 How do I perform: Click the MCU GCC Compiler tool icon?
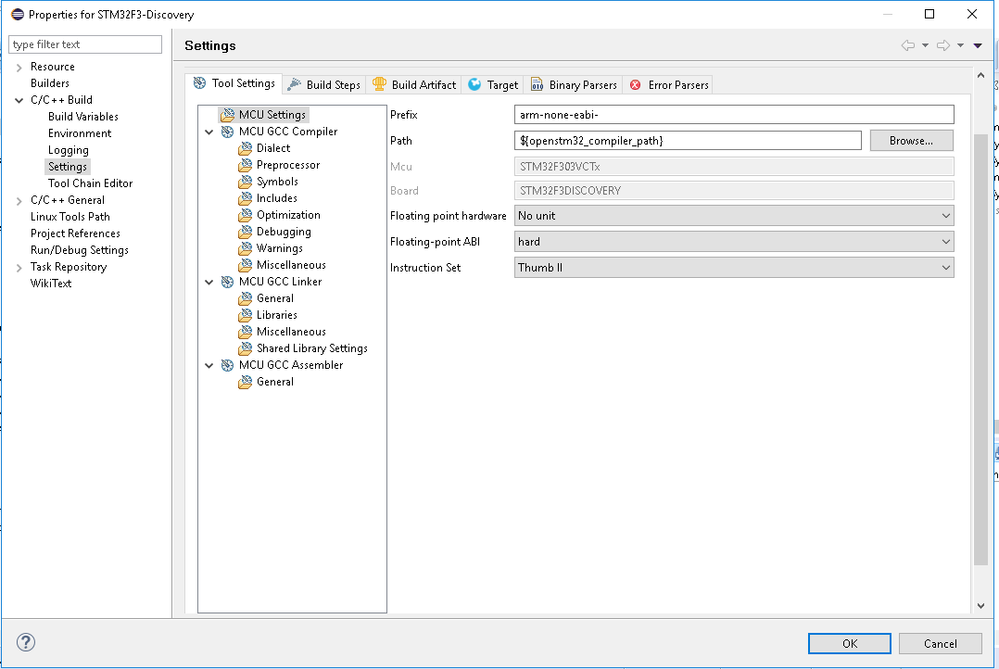(x=227, y=132)
